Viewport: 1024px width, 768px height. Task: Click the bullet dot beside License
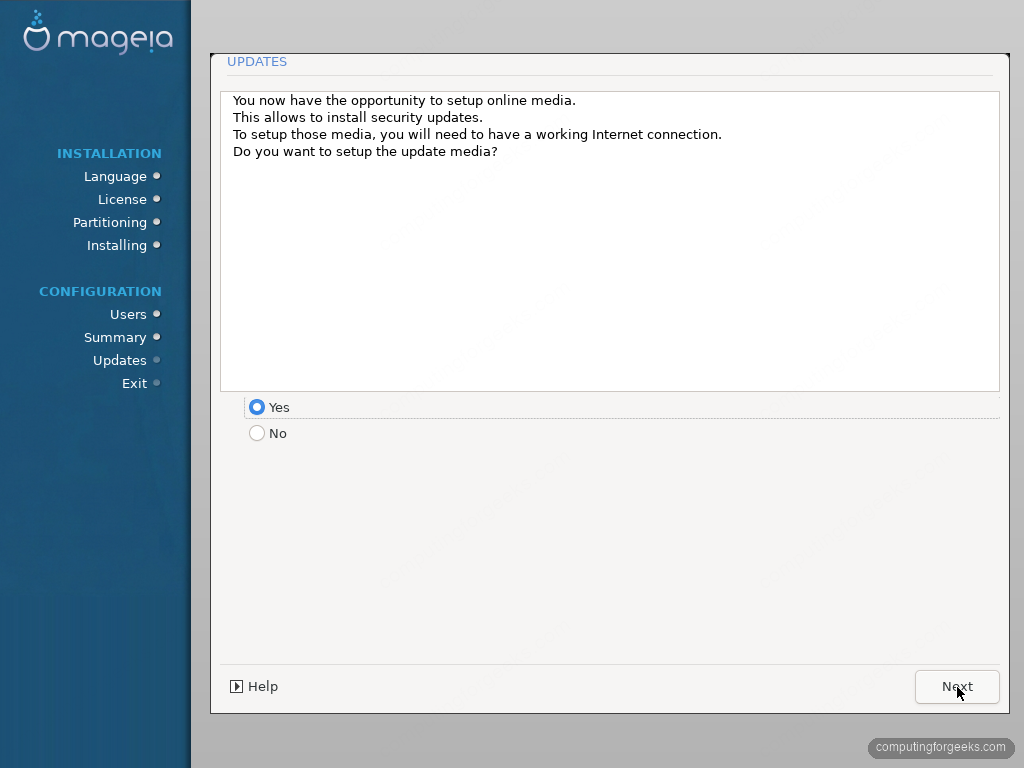click(x=157, y=199)
